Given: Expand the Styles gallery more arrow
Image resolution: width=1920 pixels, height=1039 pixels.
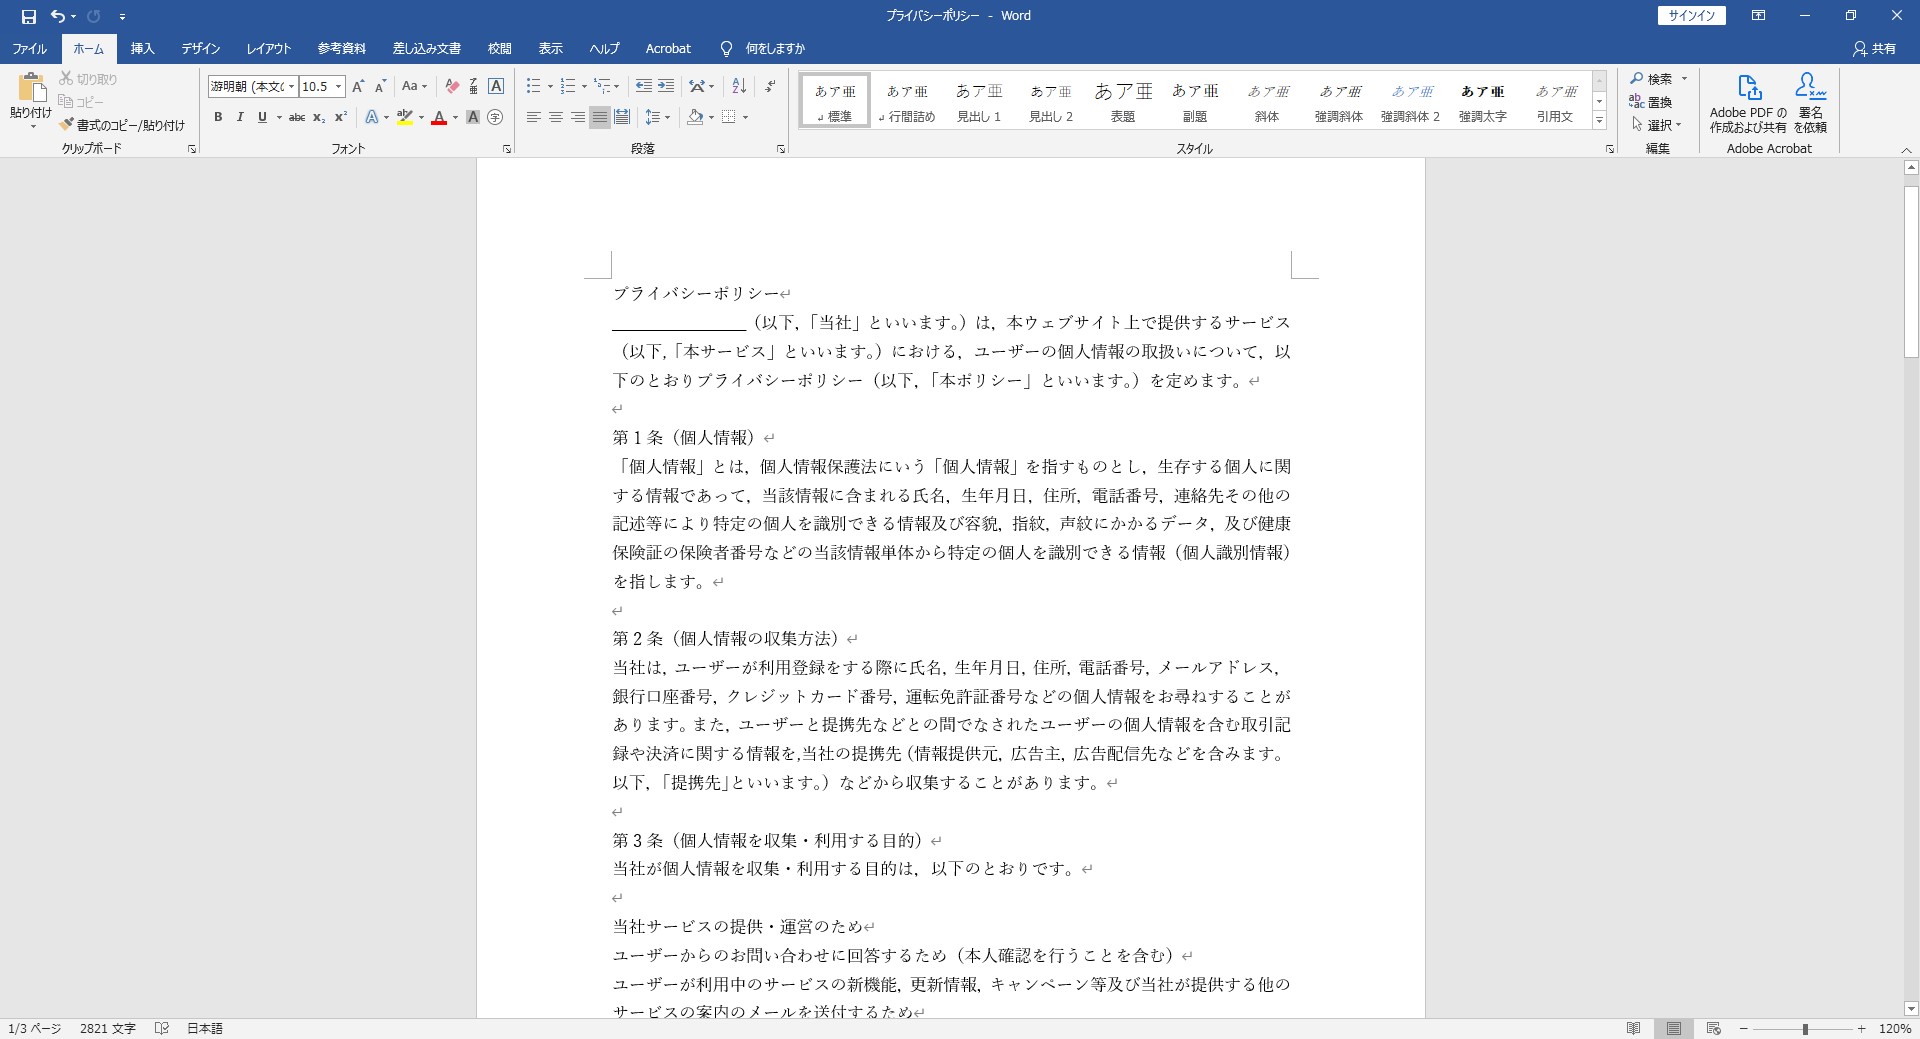Looking at the screenshot, I should click(1599, 120).
